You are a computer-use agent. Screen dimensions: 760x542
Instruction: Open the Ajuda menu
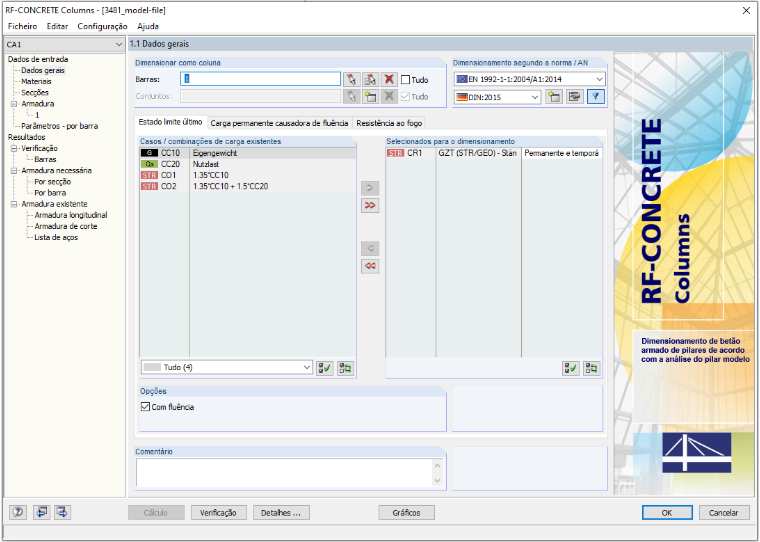(x=148, y=26)
